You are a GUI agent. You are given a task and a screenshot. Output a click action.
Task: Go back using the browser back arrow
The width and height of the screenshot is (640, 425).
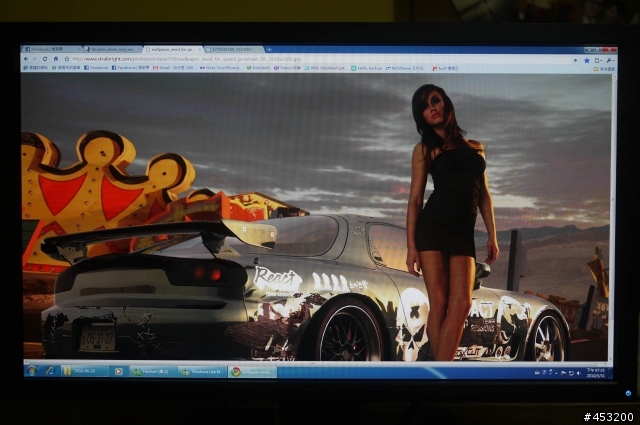point(27,59)
